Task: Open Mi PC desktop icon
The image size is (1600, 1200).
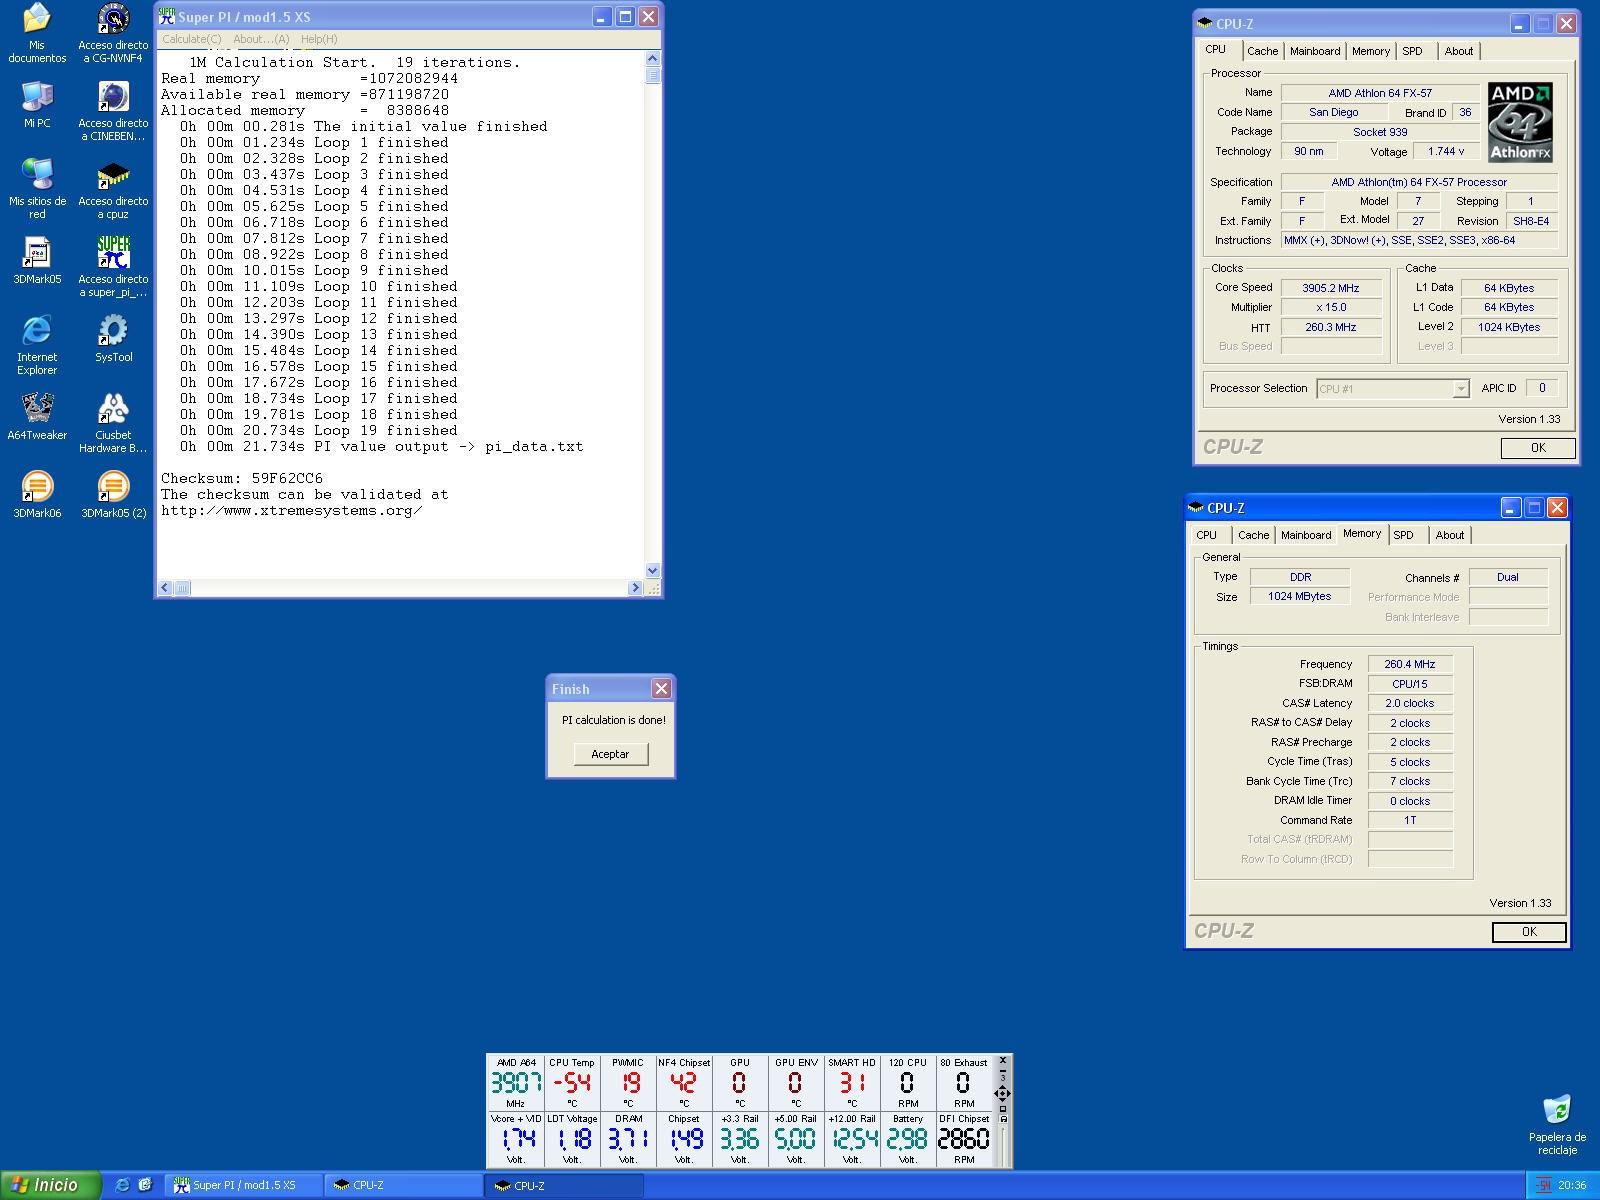Action: click(x=37, y=105)
